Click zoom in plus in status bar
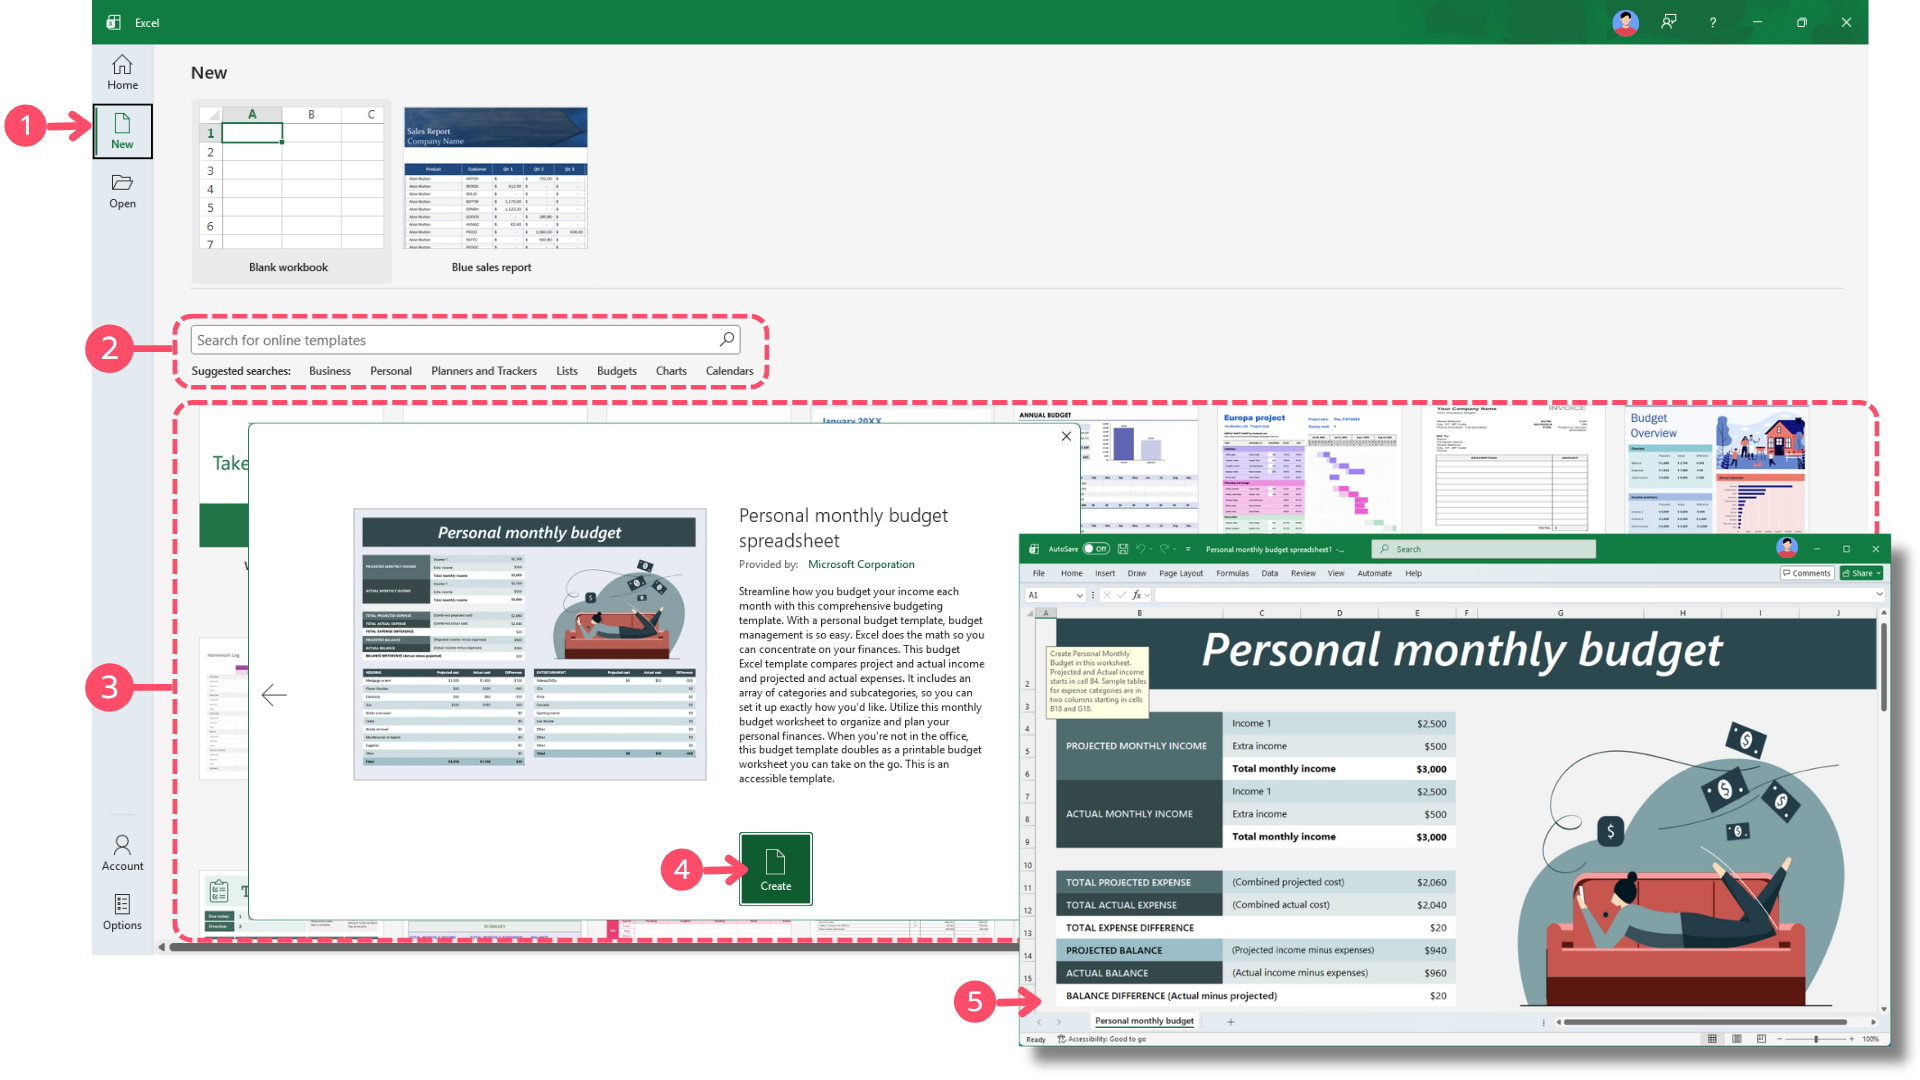The height and width of the screenshot is (1080, 1920). click(1852, 1039)
